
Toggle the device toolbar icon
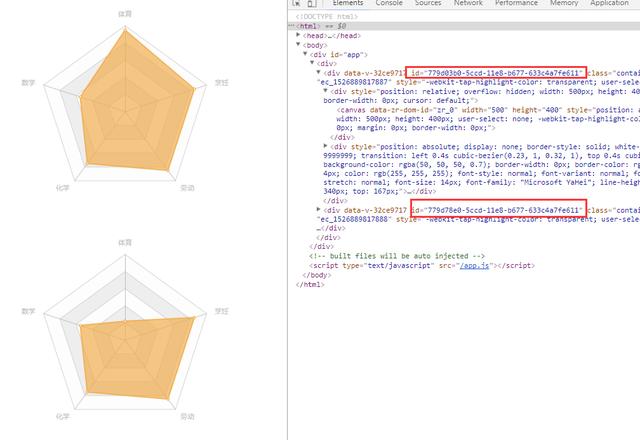(311, 3)
